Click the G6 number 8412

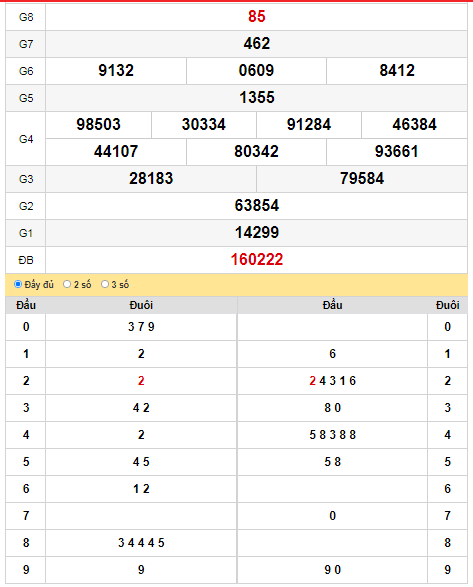pos(397,70)
